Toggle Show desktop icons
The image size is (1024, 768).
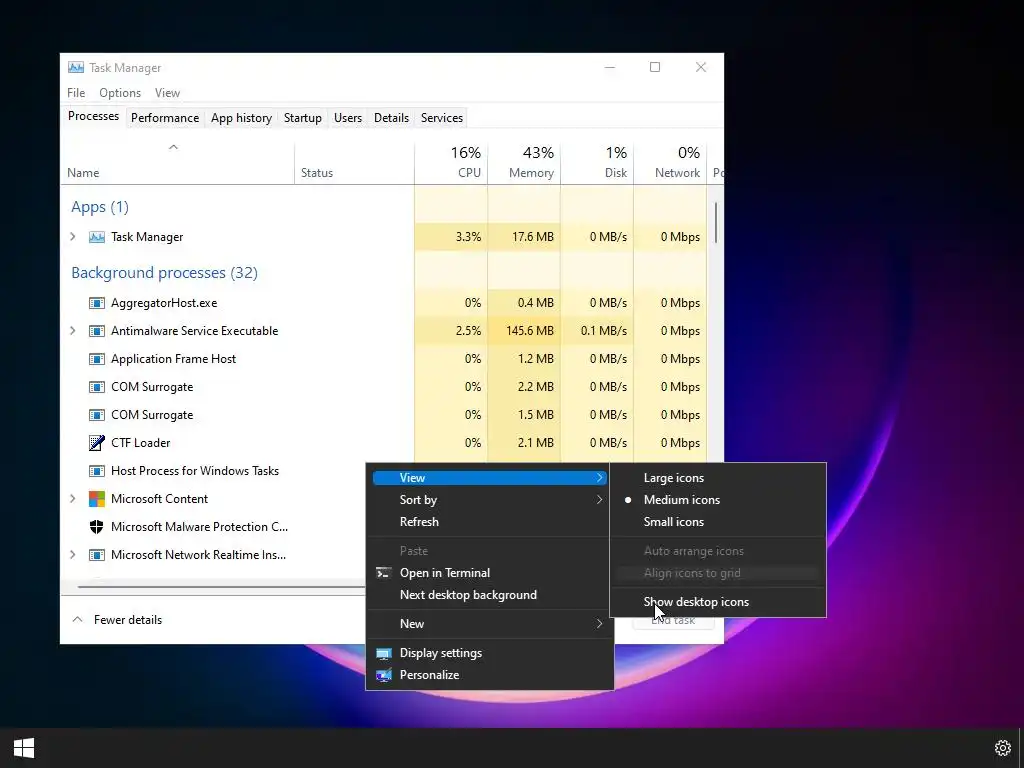[x=718, y=602]
